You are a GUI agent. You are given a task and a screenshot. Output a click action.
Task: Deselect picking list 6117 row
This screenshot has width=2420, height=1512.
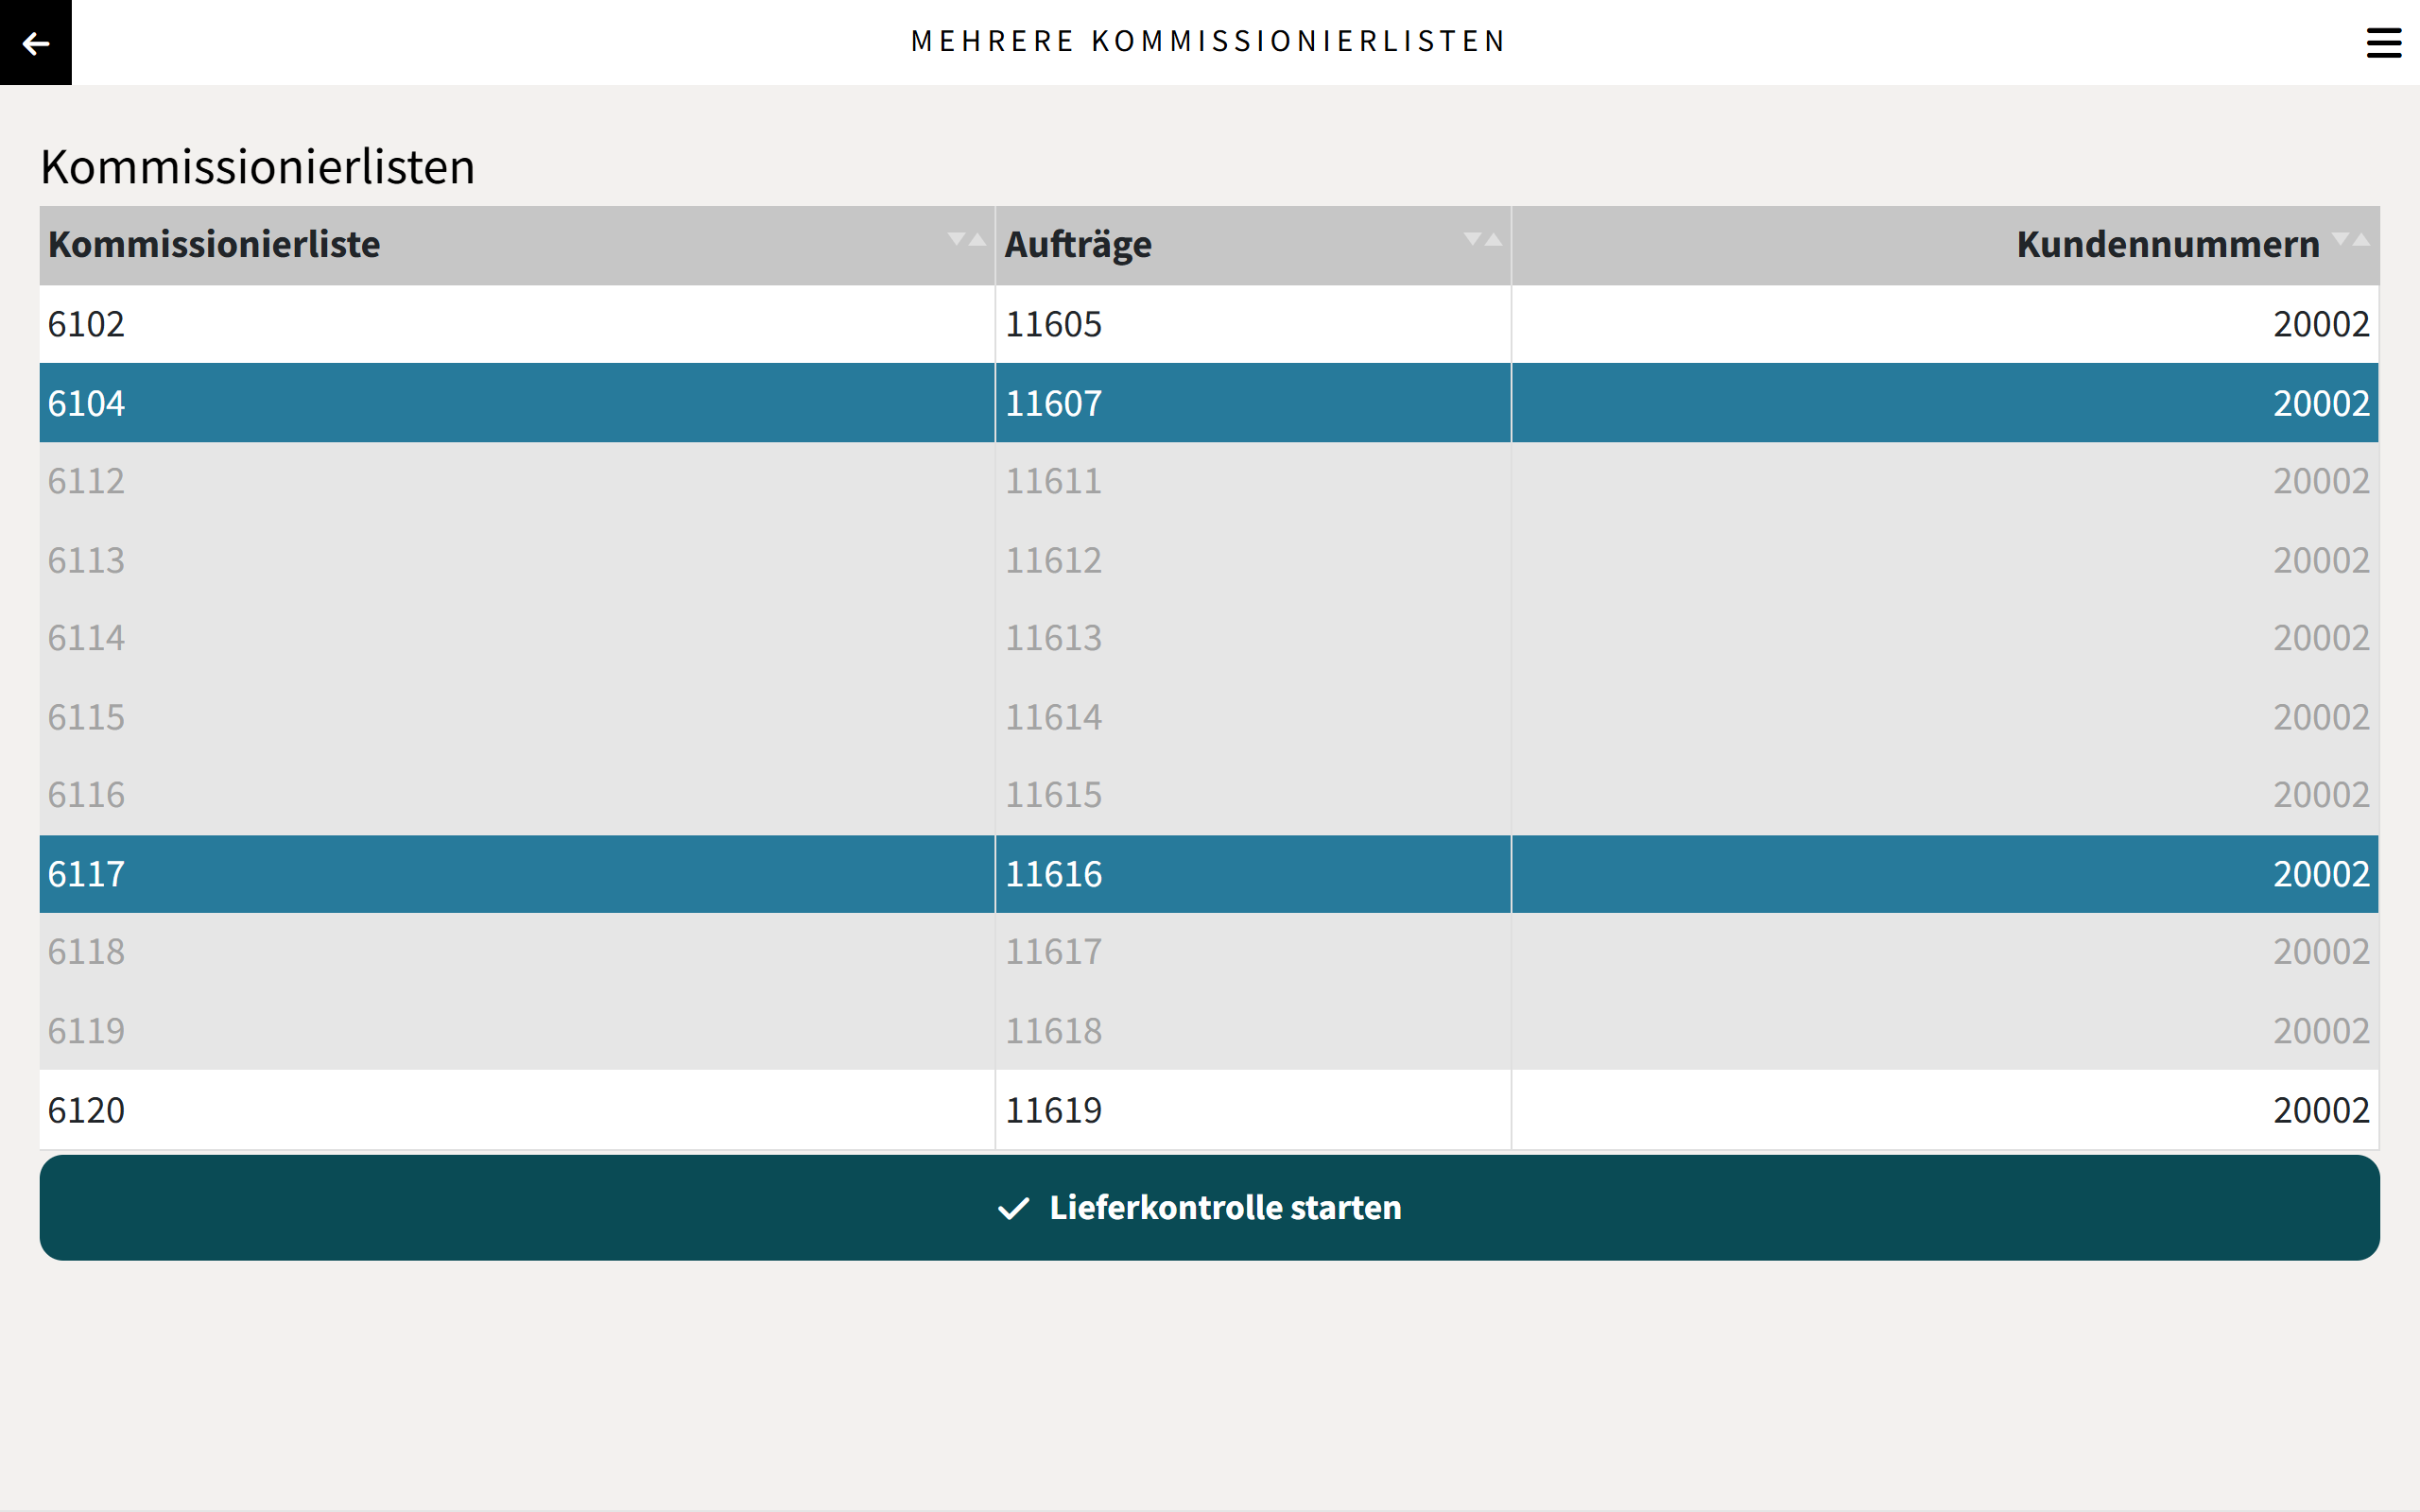pyautogui.click(x=1209, y=874)
